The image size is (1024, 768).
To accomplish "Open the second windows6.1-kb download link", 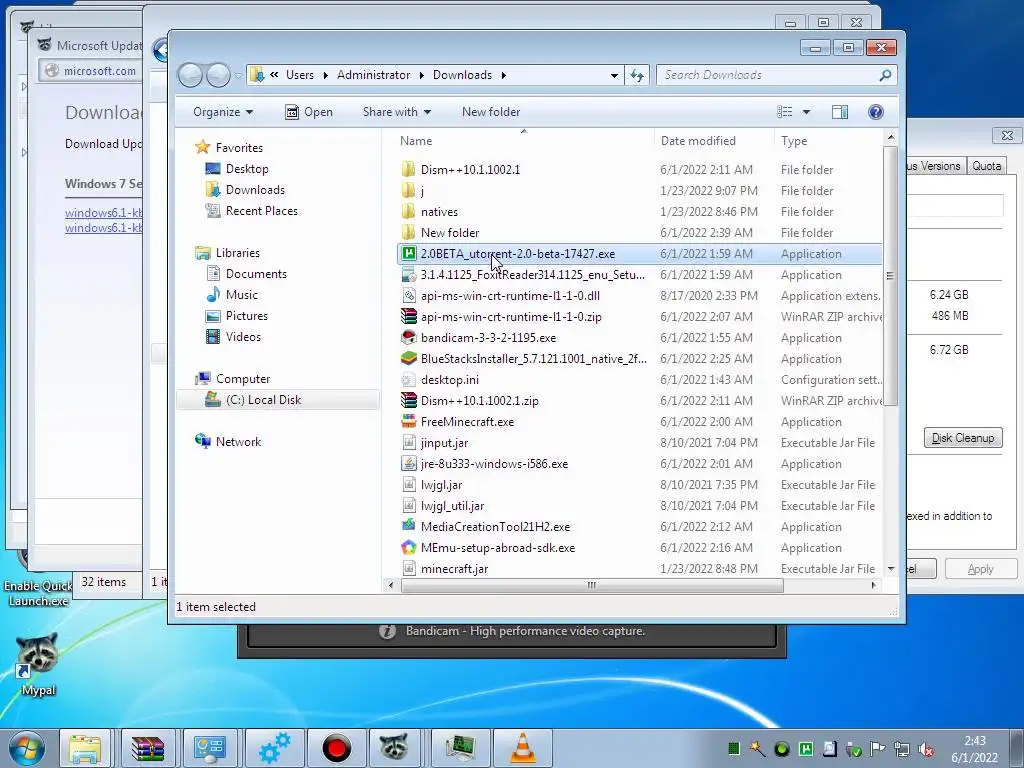I will [x=103, y=228].
